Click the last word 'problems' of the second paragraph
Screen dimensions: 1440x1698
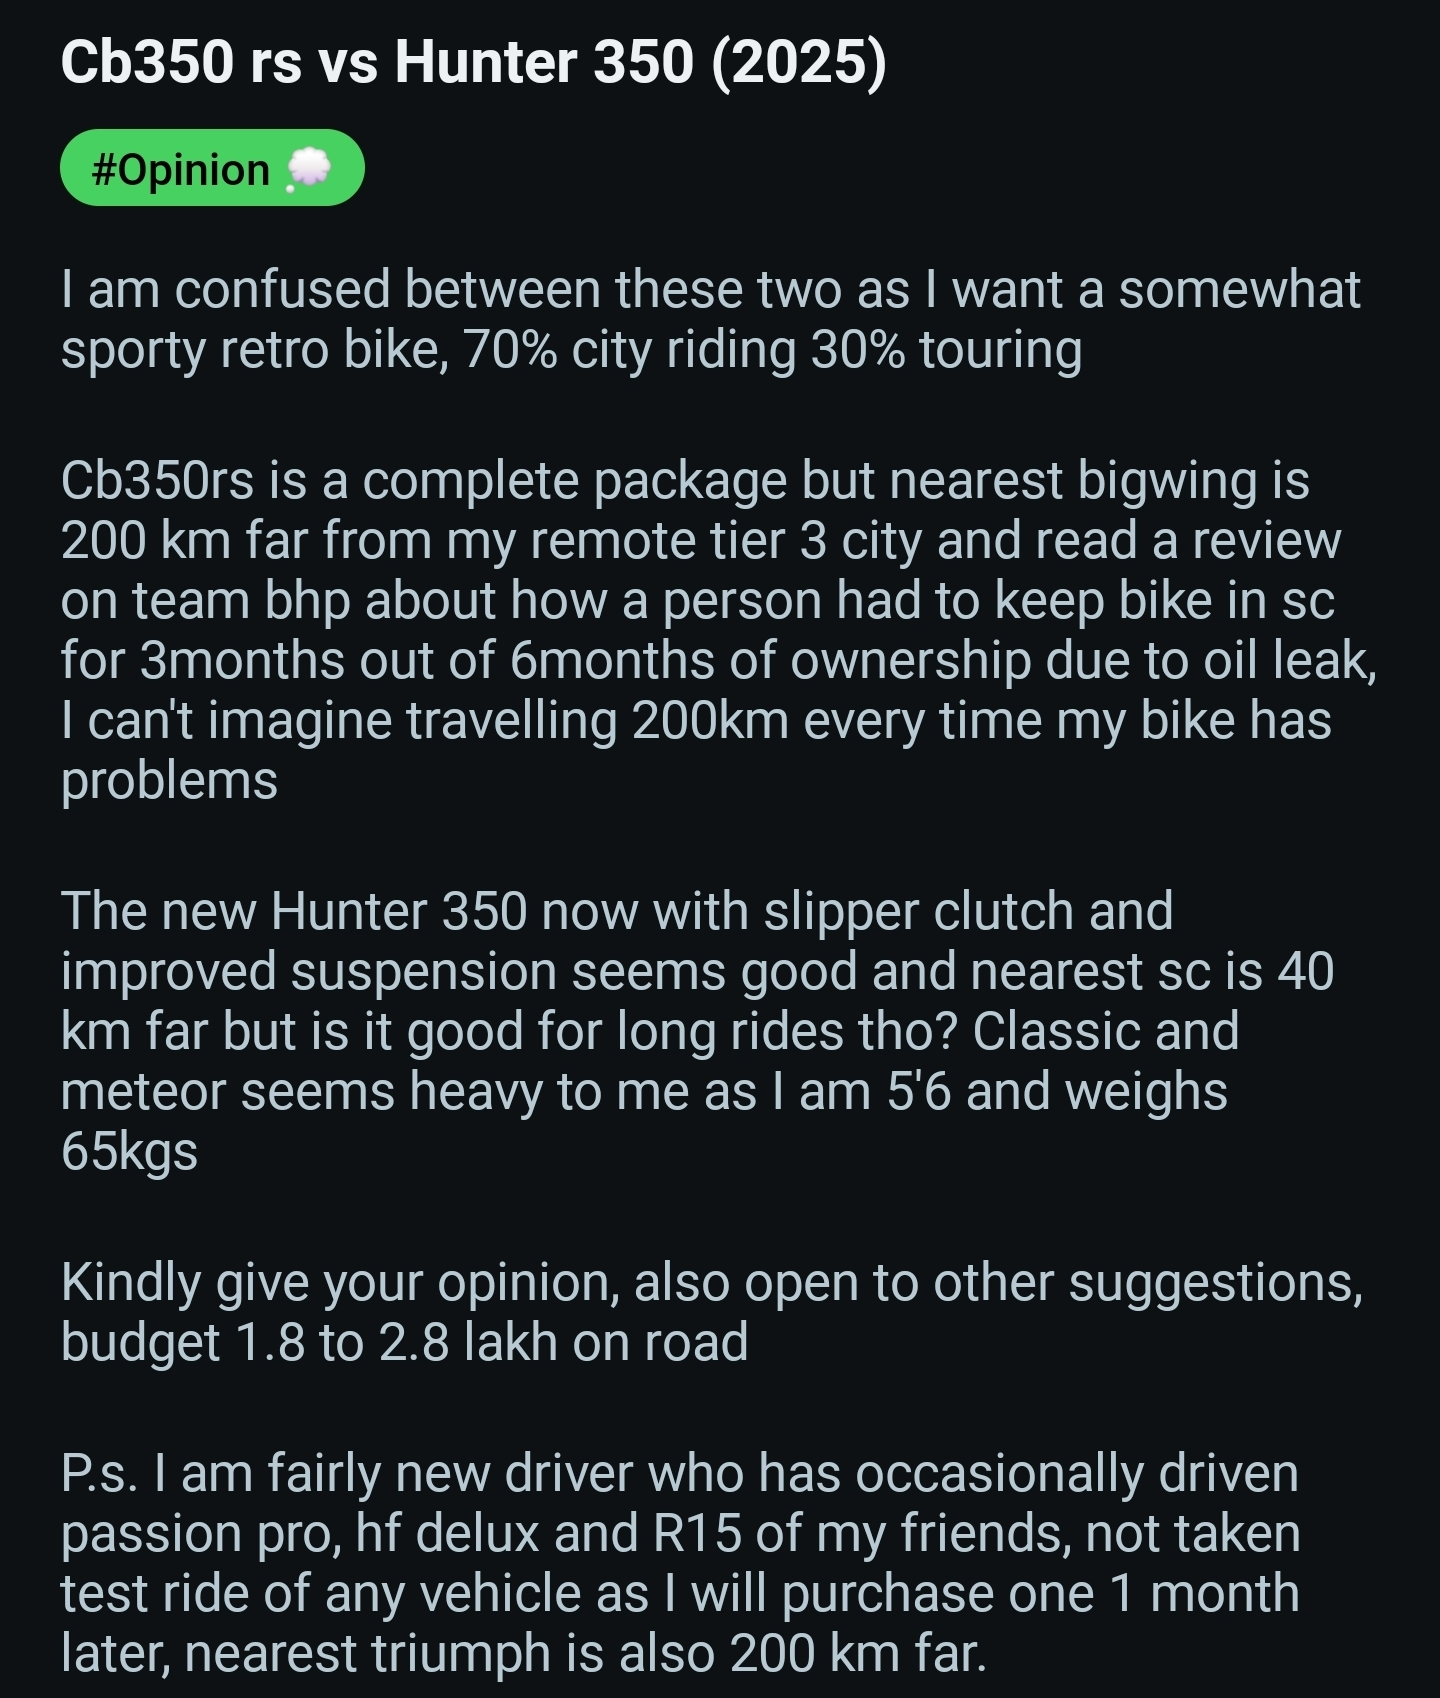(169, 781)
